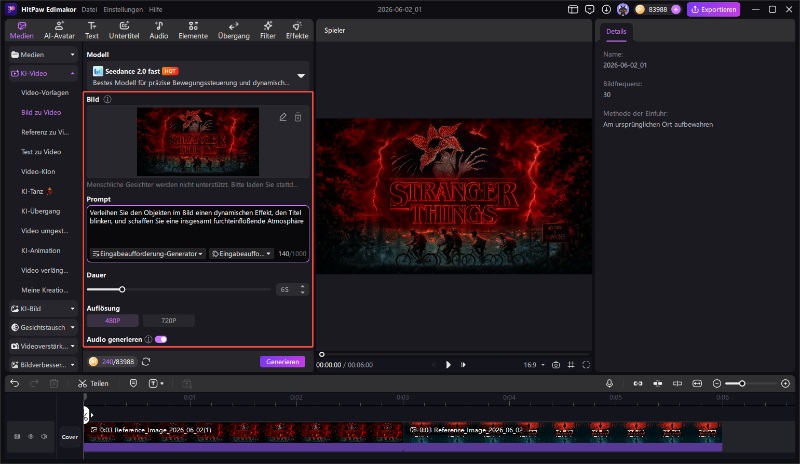Open the Hilfe menu

[156, 9]
